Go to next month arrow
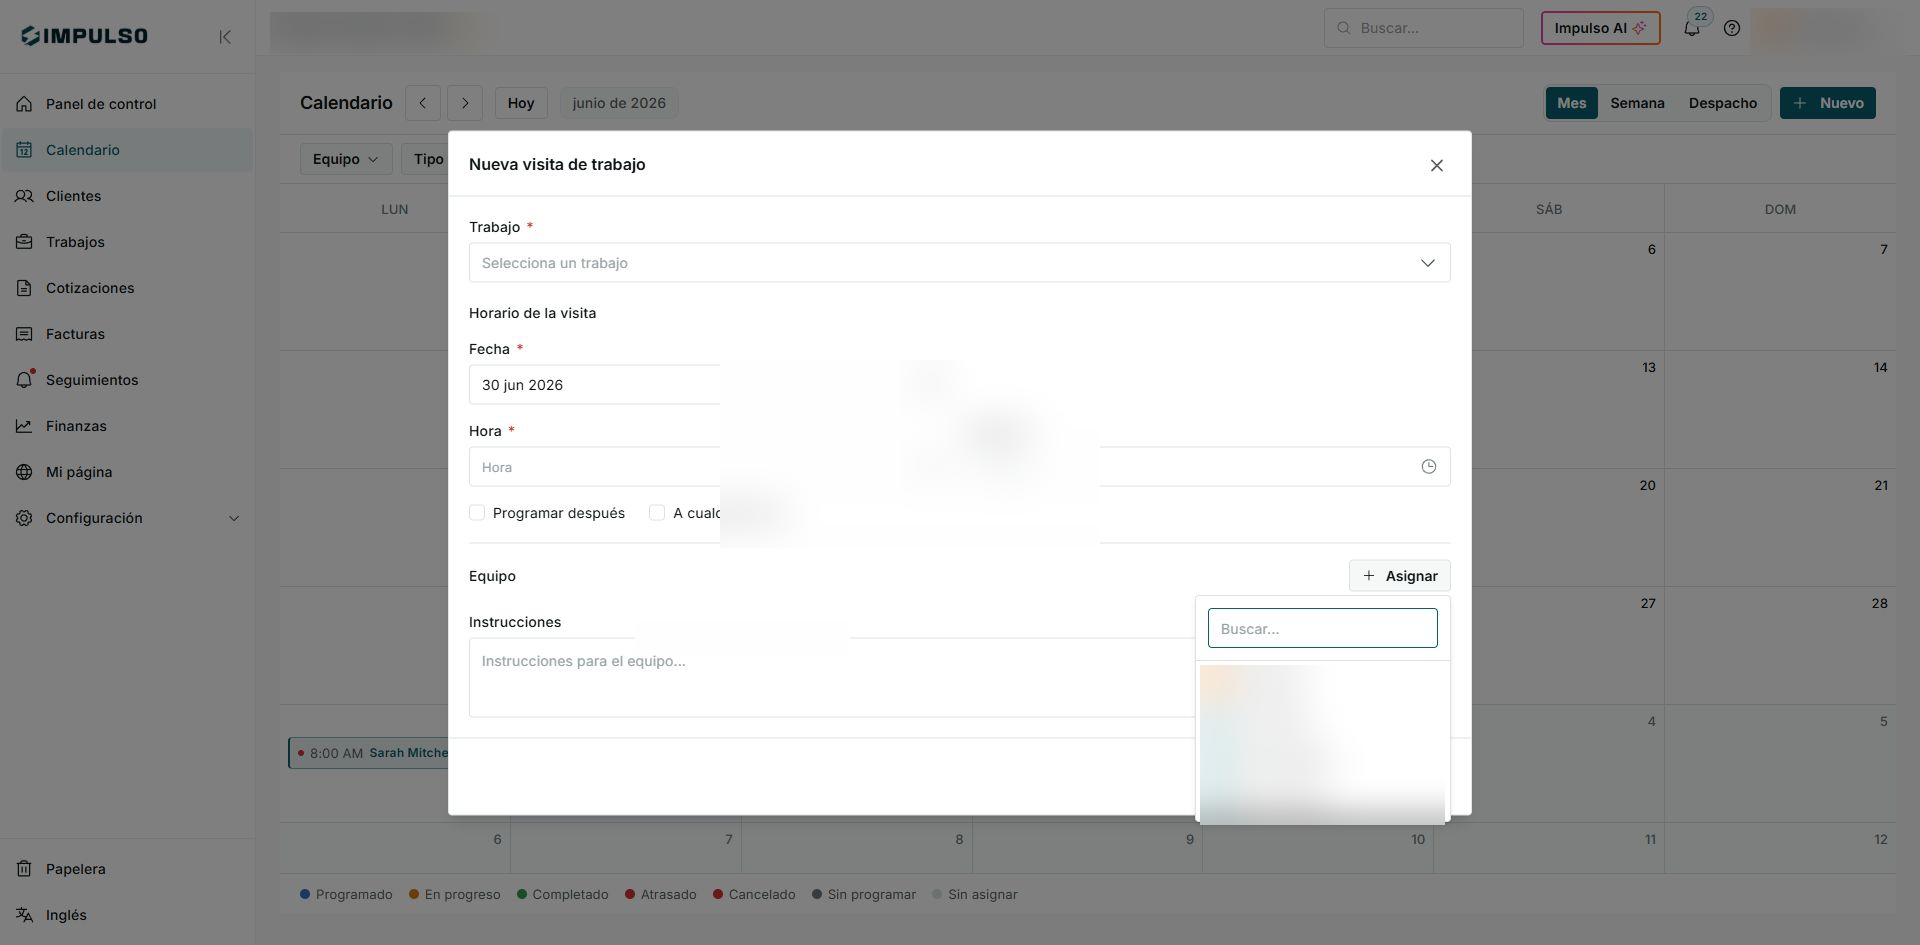Screen dimensions: 1920x945 tap(465, 103)
